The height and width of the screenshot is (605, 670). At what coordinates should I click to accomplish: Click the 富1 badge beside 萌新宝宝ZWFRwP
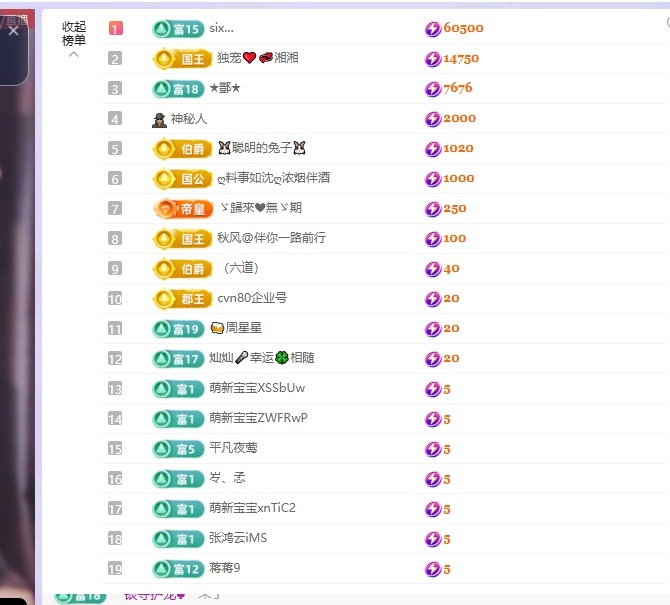click(x=178, y=419)
